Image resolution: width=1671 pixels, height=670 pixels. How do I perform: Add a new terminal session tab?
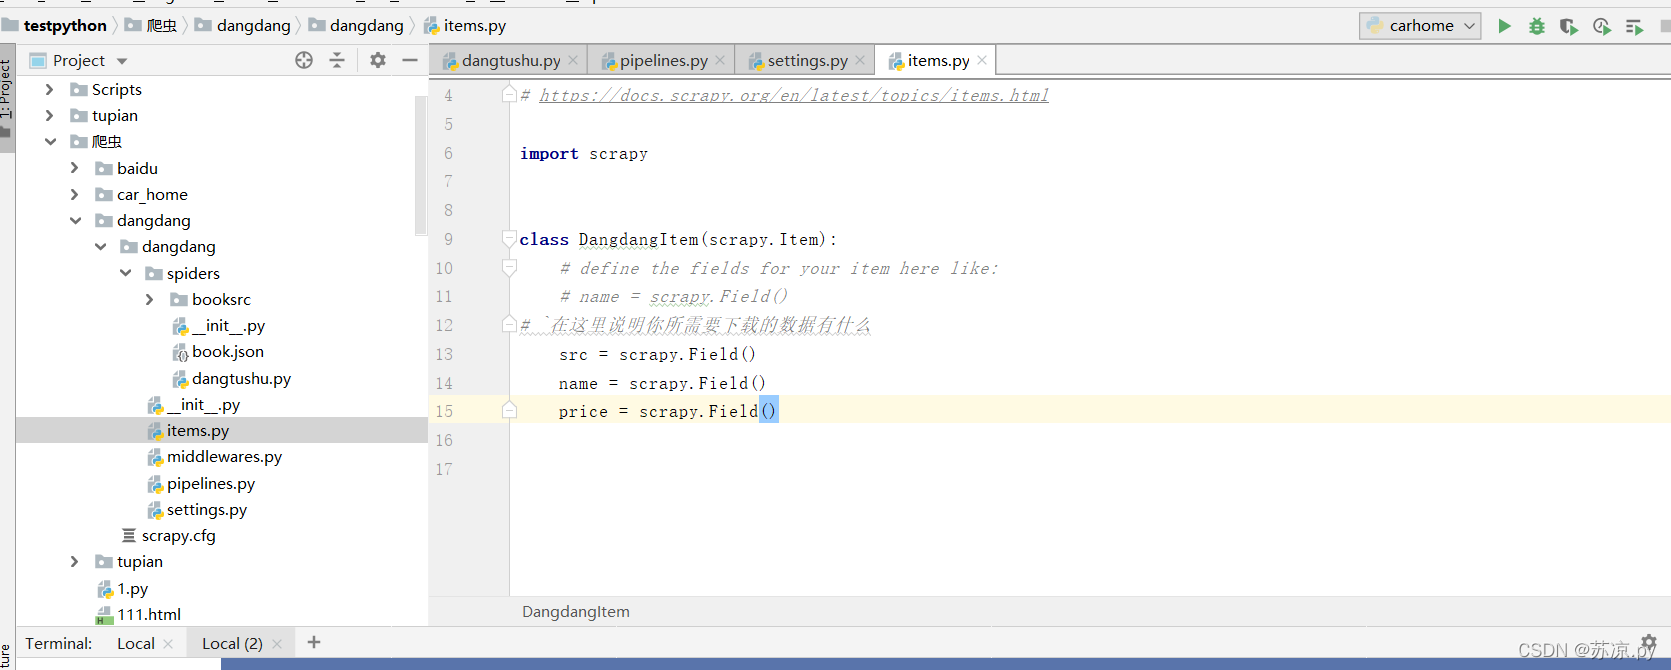(x=314, y=642)
